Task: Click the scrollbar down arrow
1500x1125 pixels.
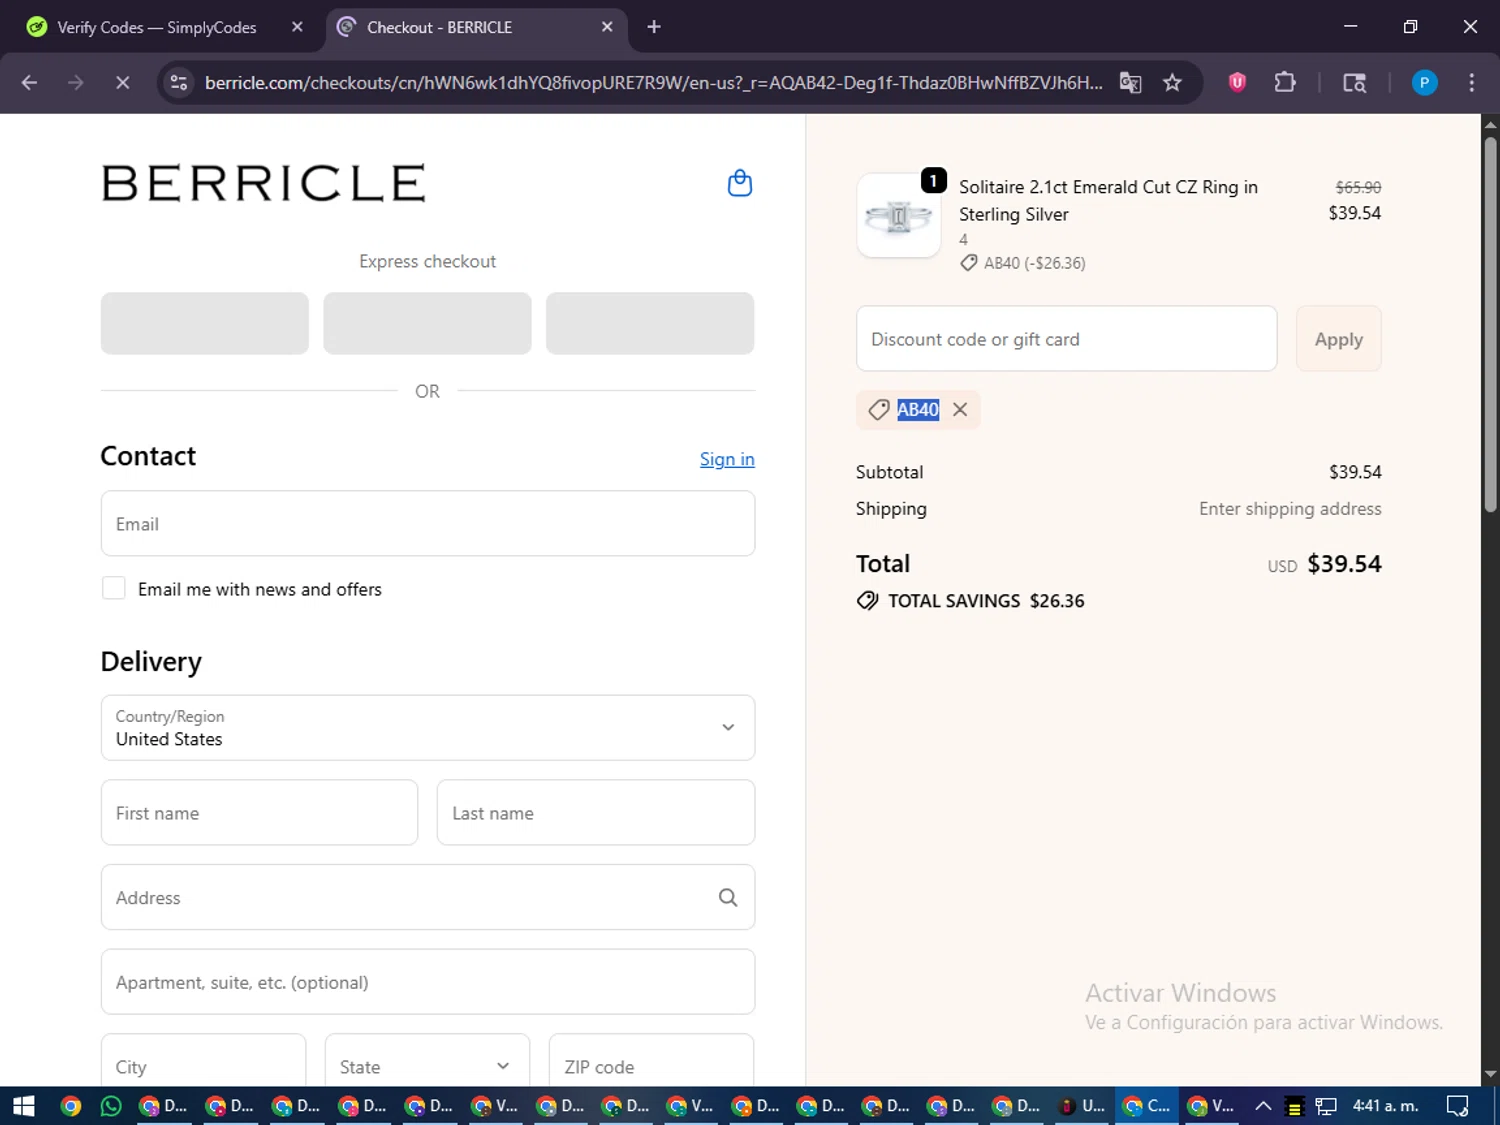Action: click(1490, 1075)
